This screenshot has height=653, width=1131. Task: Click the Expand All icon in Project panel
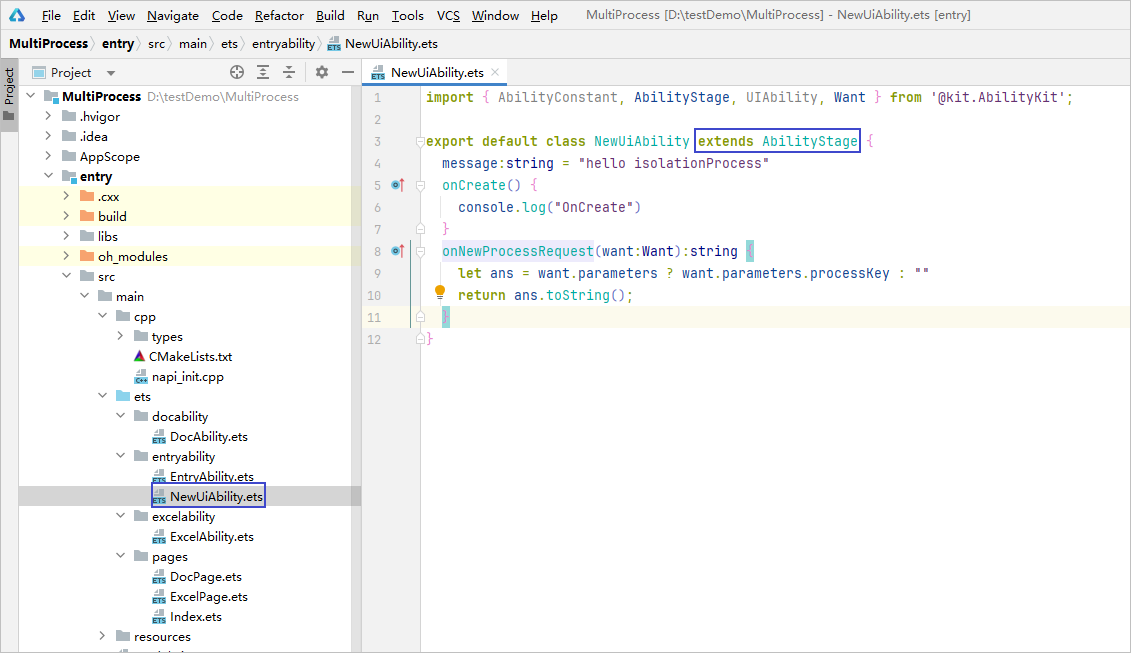coord(263,72)
